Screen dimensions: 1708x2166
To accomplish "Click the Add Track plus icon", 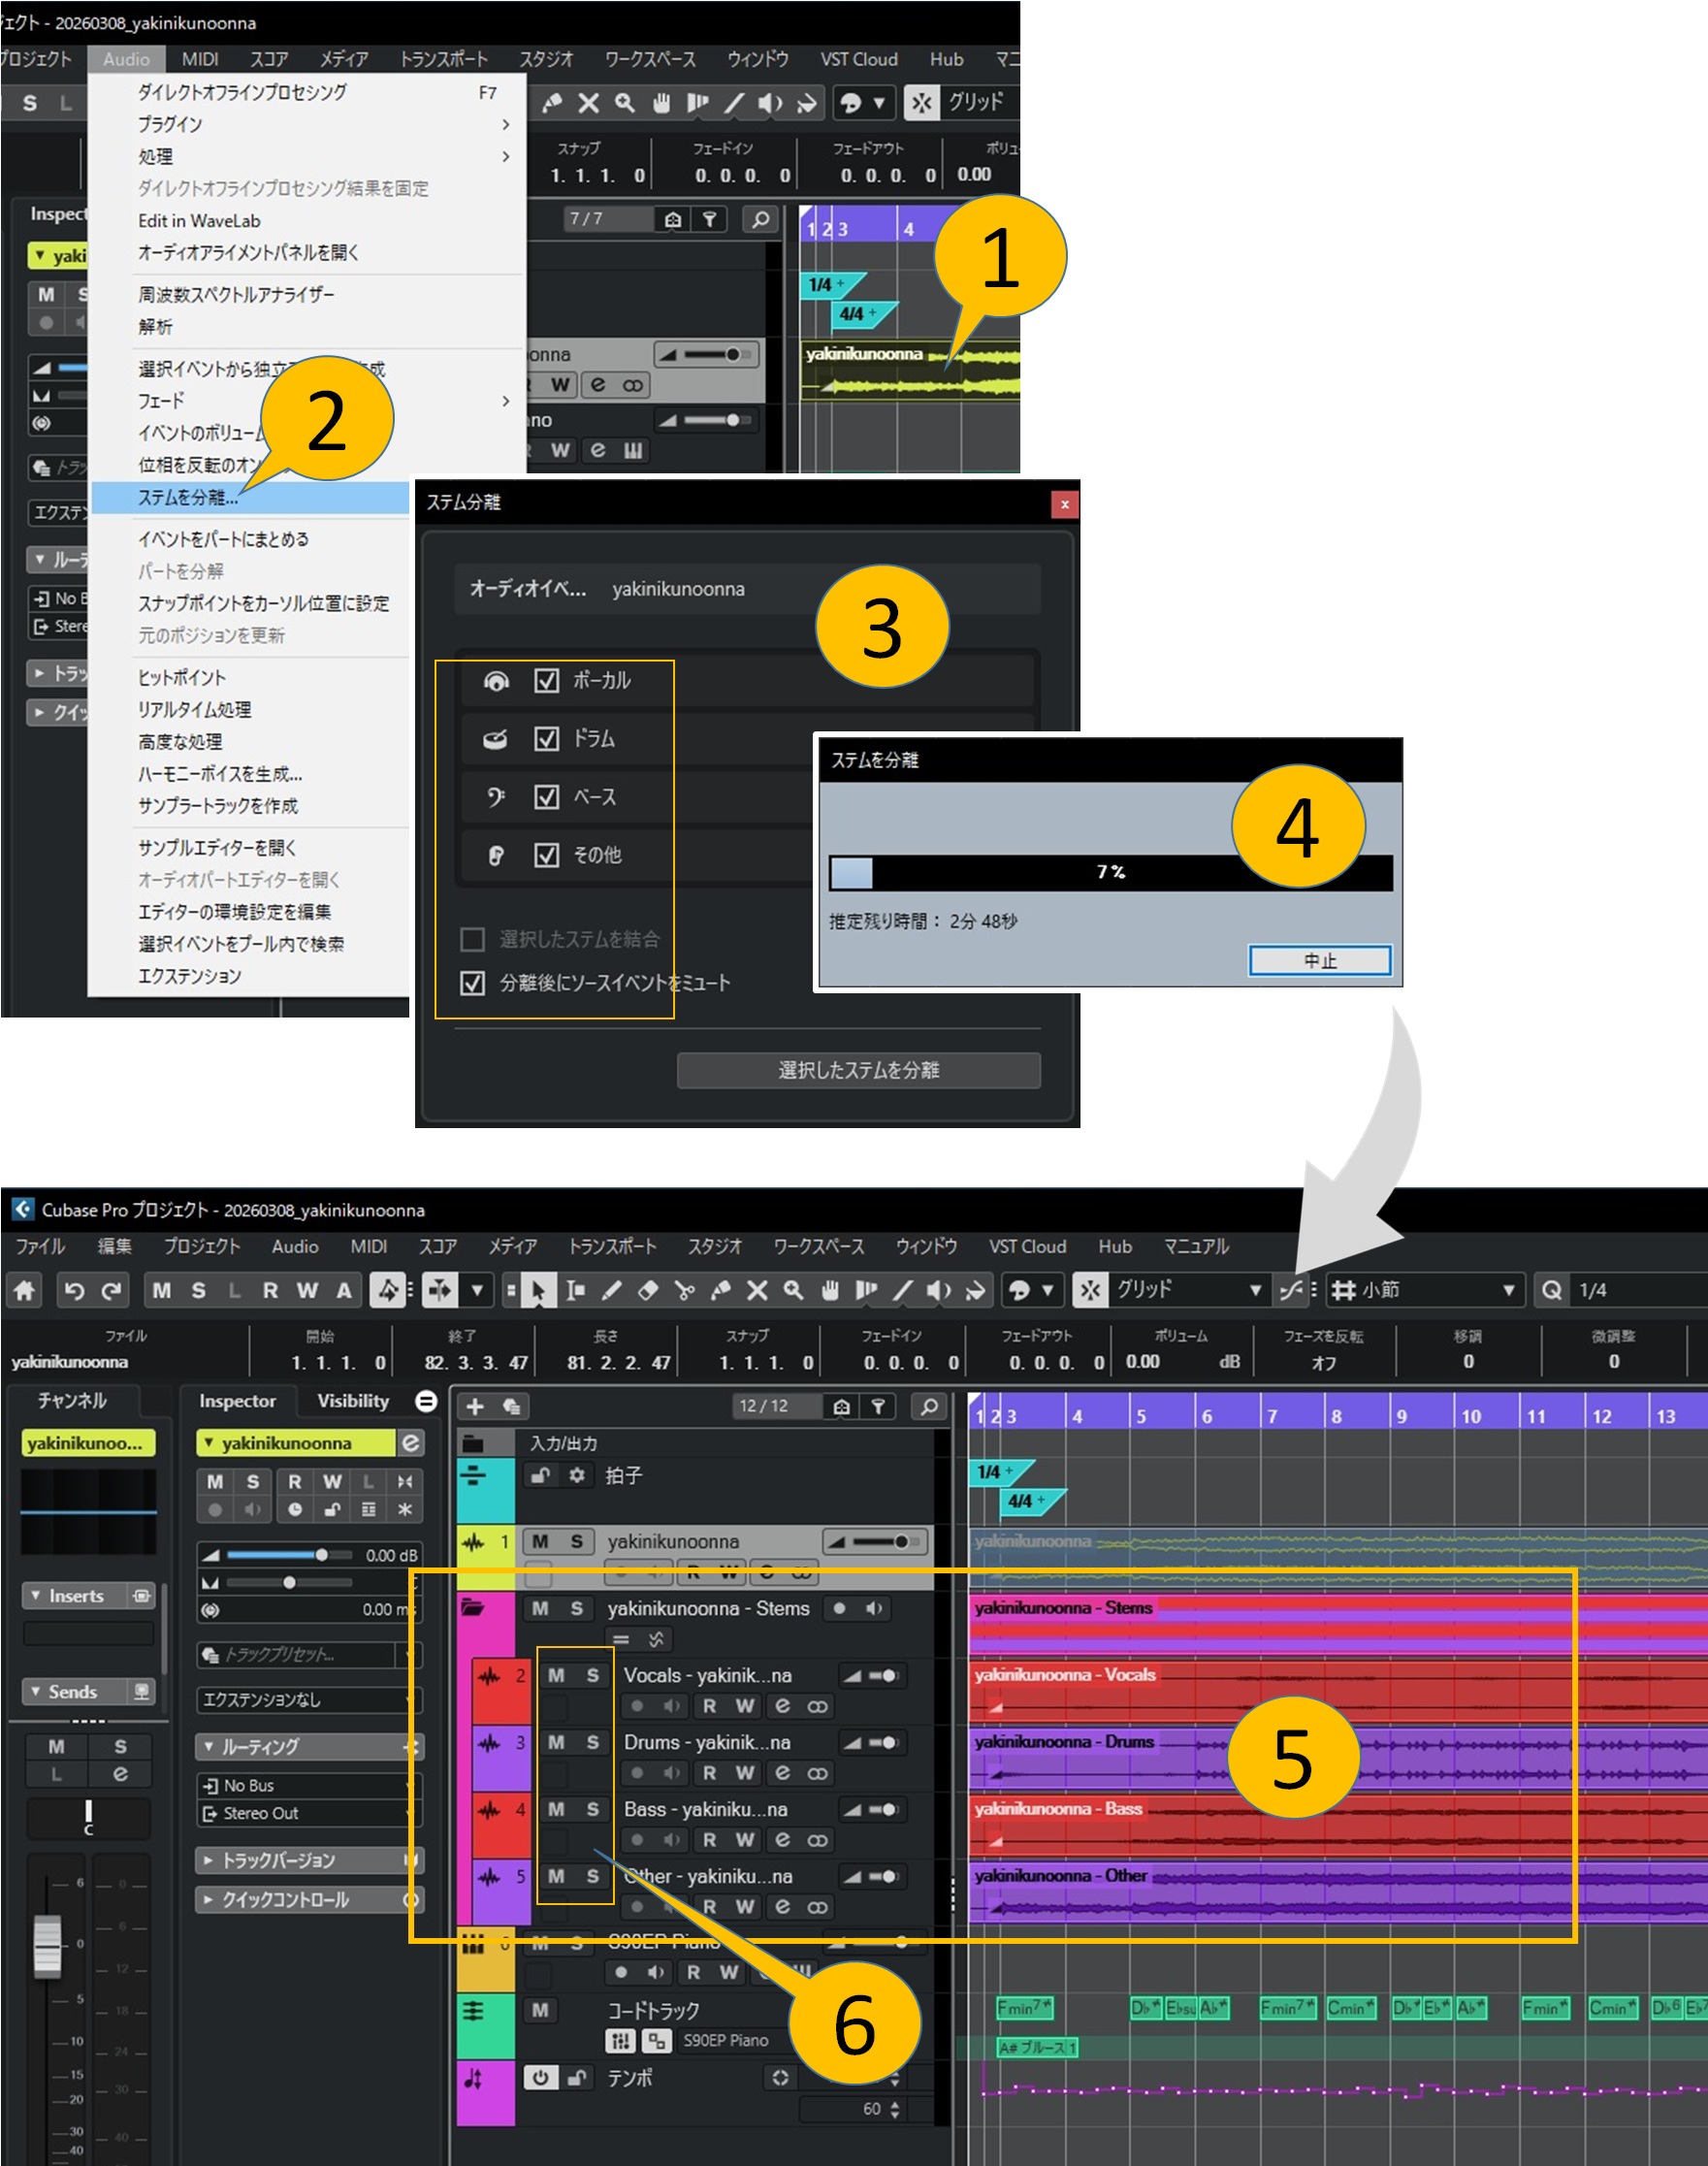I will coord(475,1406).
